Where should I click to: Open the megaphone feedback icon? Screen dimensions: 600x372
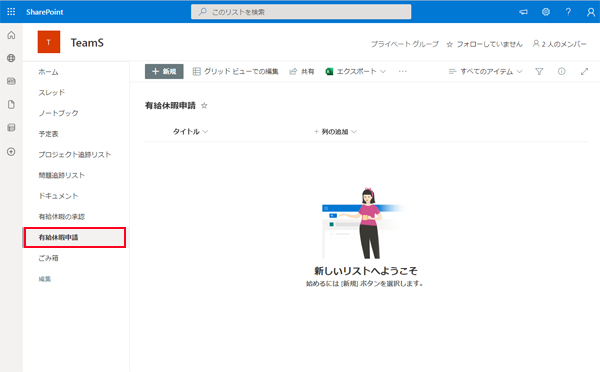coord(523,12)
